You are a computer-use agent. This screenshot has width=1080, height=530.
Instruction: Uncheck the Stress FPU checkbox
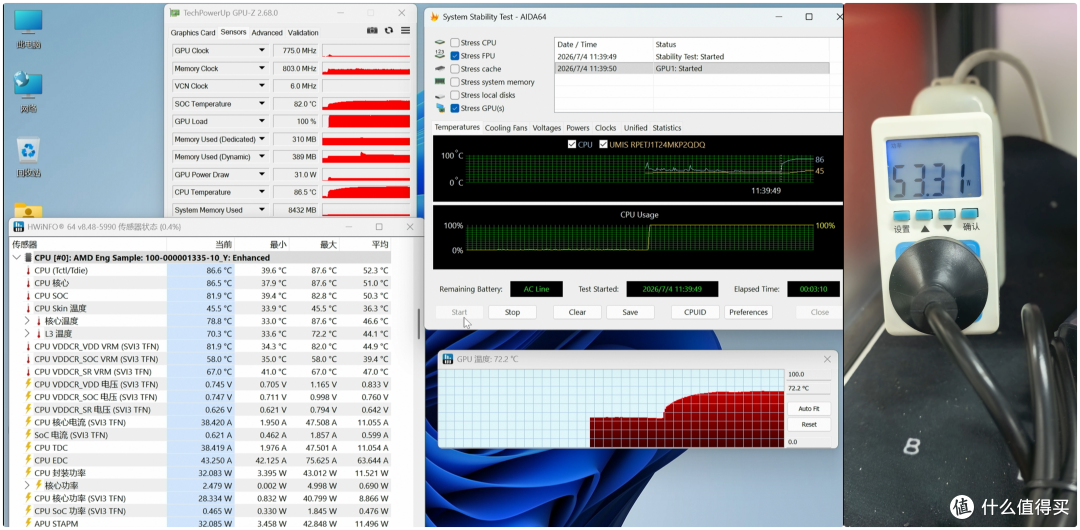click(455, 56)
